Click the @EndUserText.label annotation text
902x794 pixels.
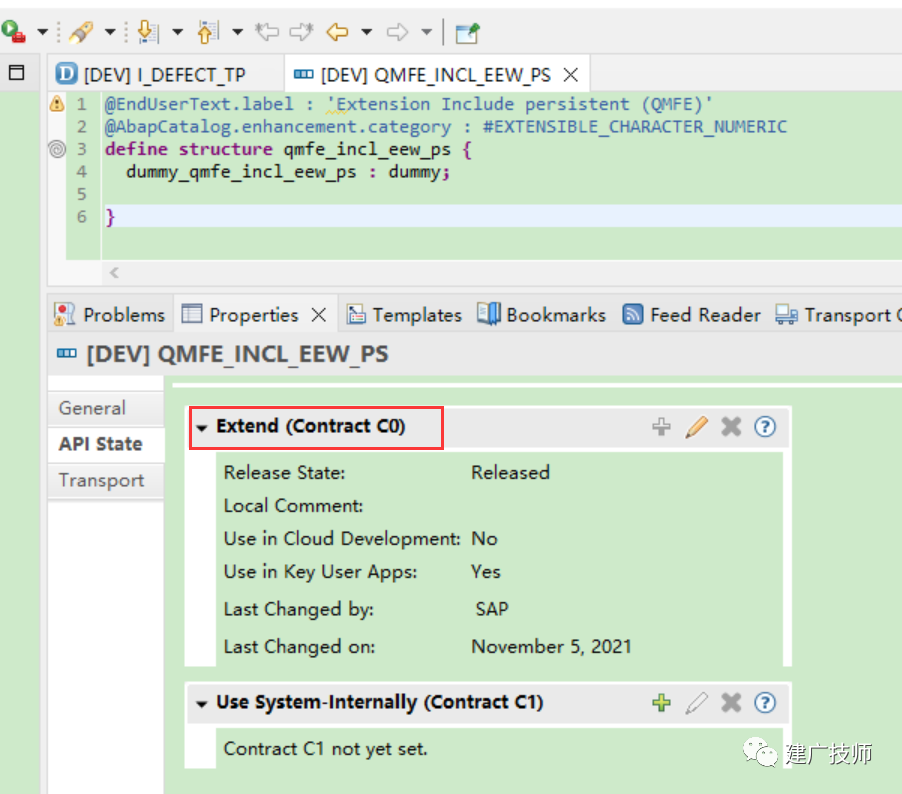coord(199,104)
